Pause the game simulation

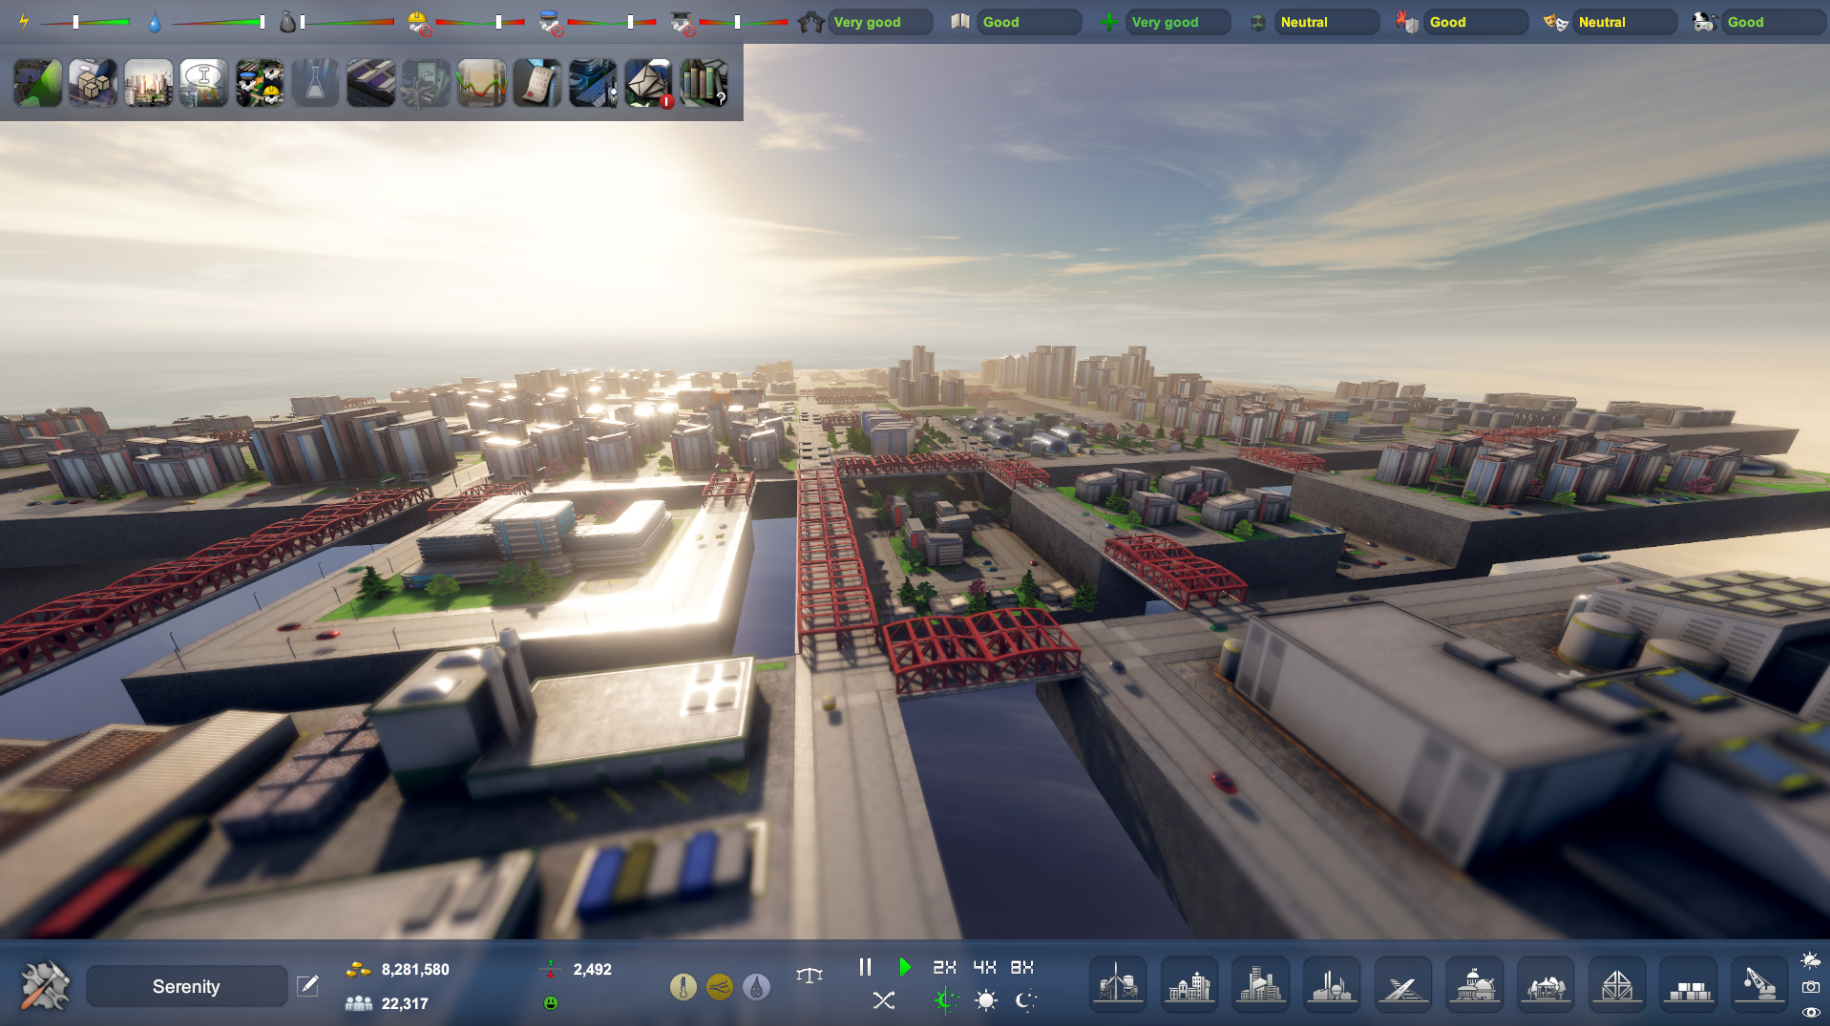(866, 967)
